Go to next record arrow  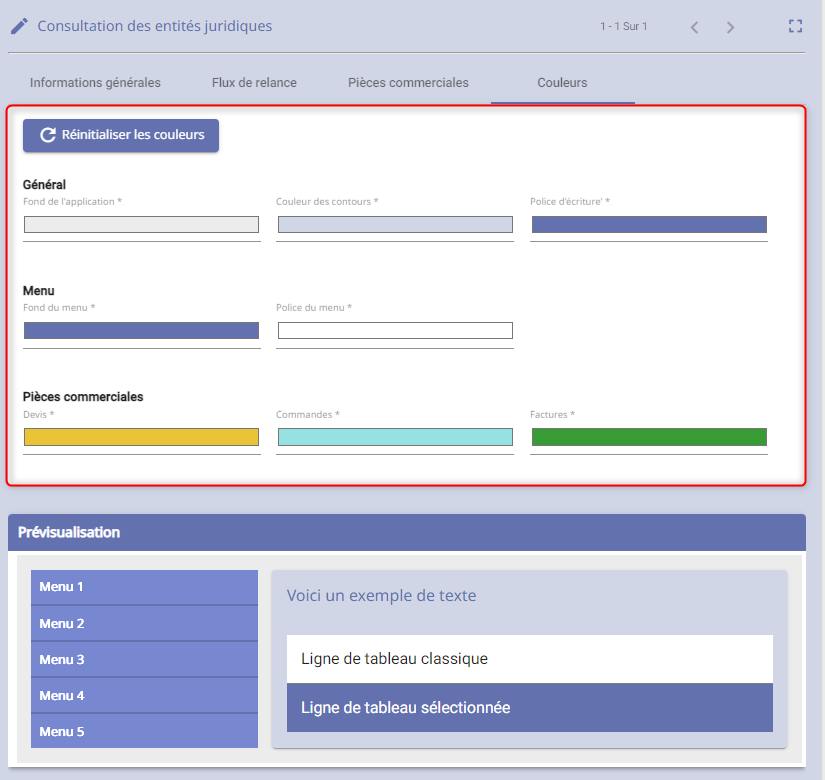[730, 27]
